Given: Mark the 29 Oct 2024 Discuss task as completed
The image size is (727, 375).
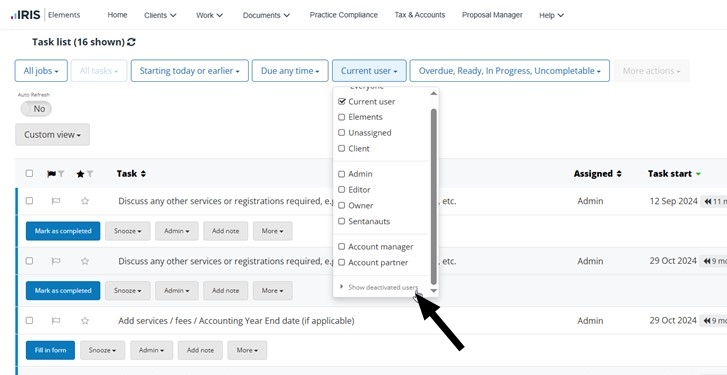Looking at the screenshot, I should point(63,291).
